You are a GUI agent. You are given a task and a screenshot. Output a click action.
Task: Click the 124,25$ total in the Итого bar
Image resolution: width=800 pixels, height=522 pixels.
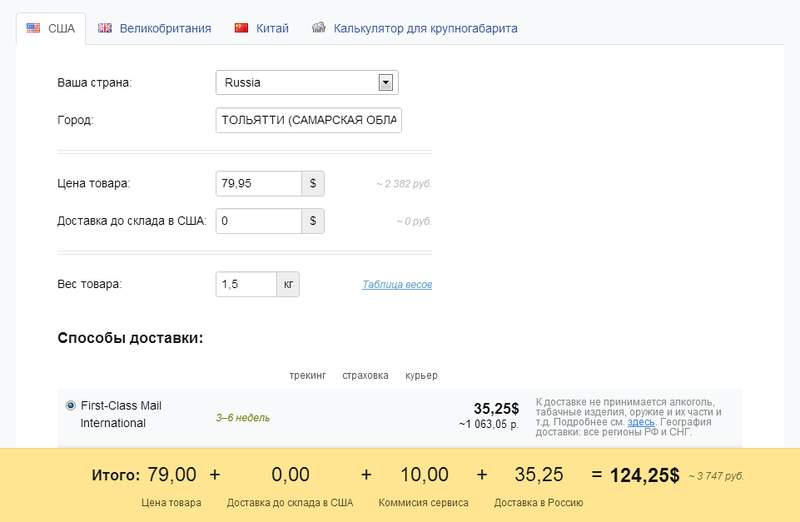coord(644,475)
